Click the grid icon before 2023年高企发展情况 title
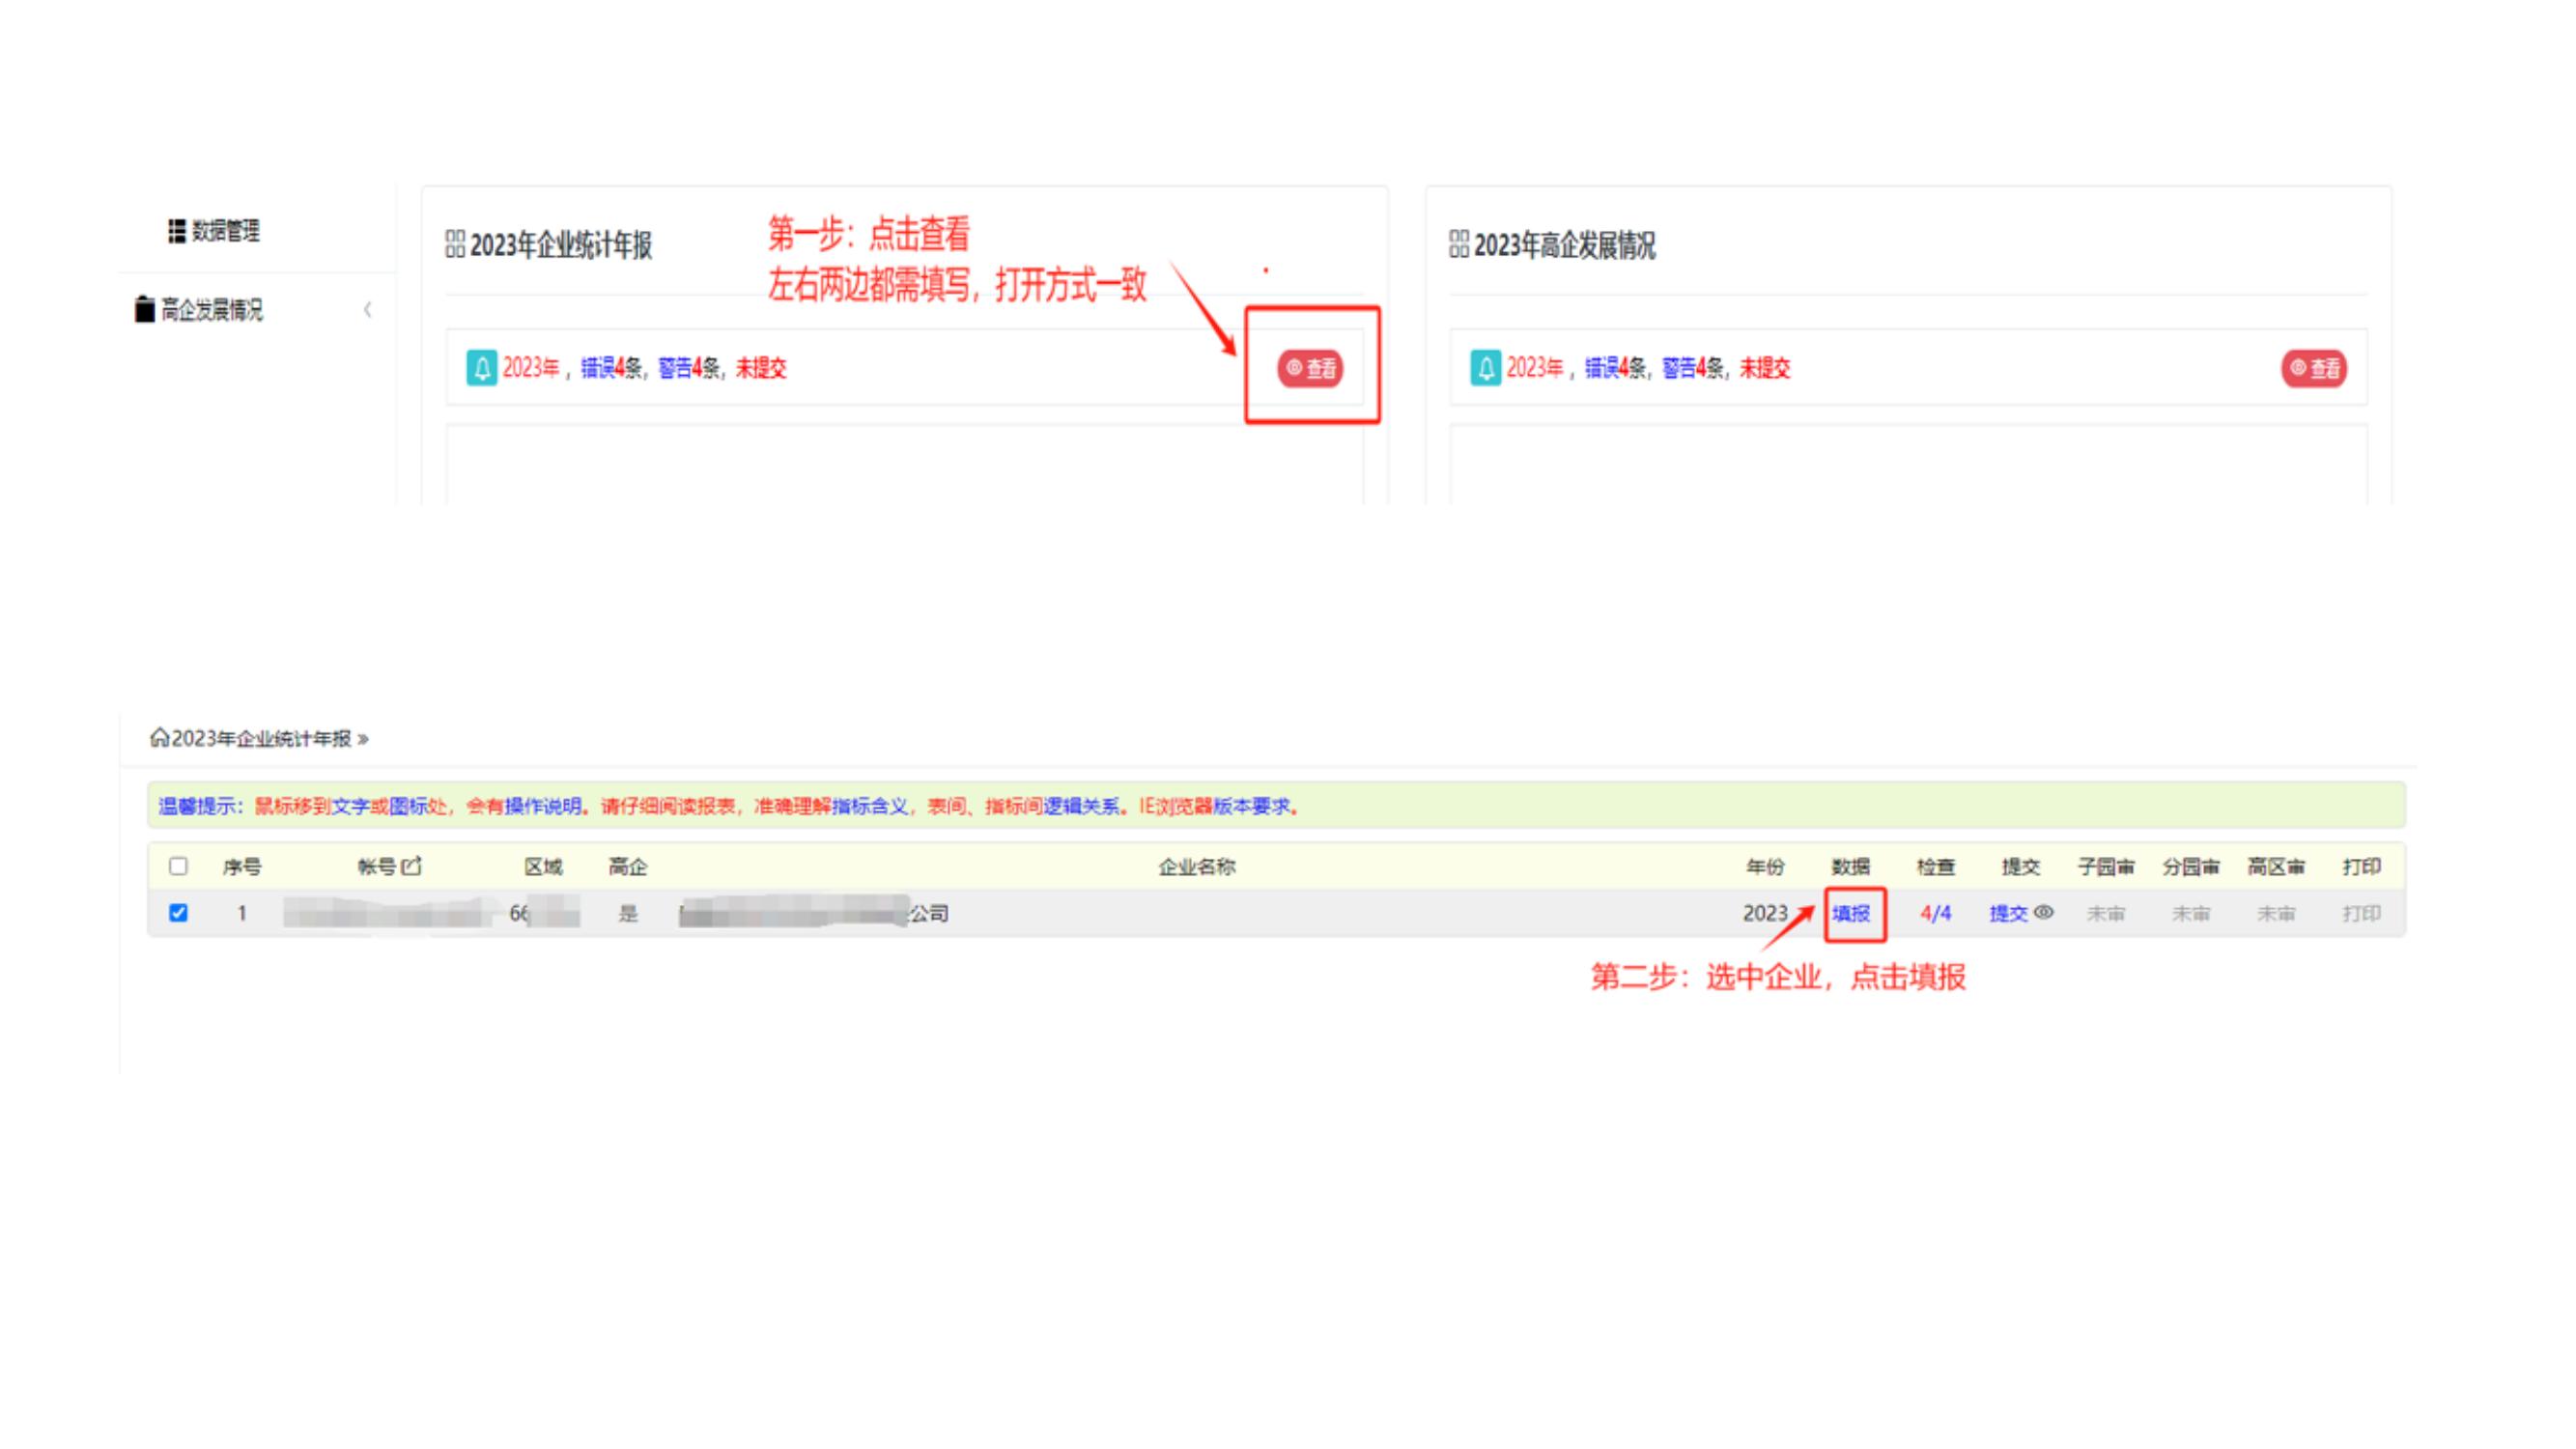Viewport: 2576px width, 1449px height. (1459, 244)
